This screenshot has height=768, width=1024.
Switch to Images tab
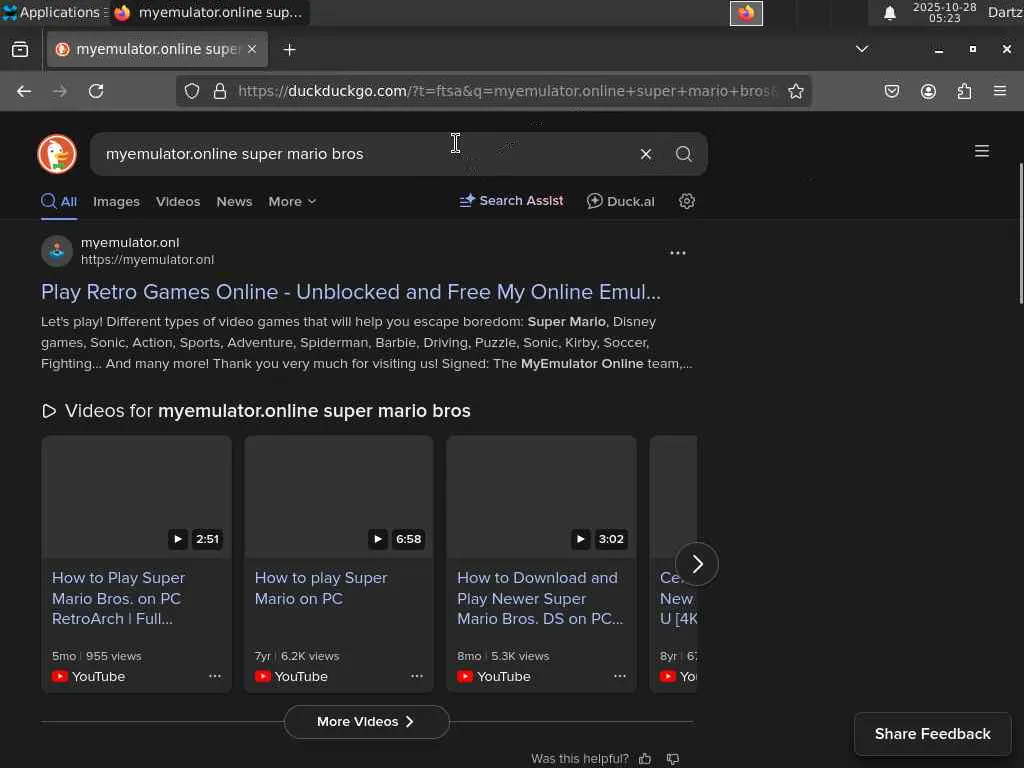116,202
